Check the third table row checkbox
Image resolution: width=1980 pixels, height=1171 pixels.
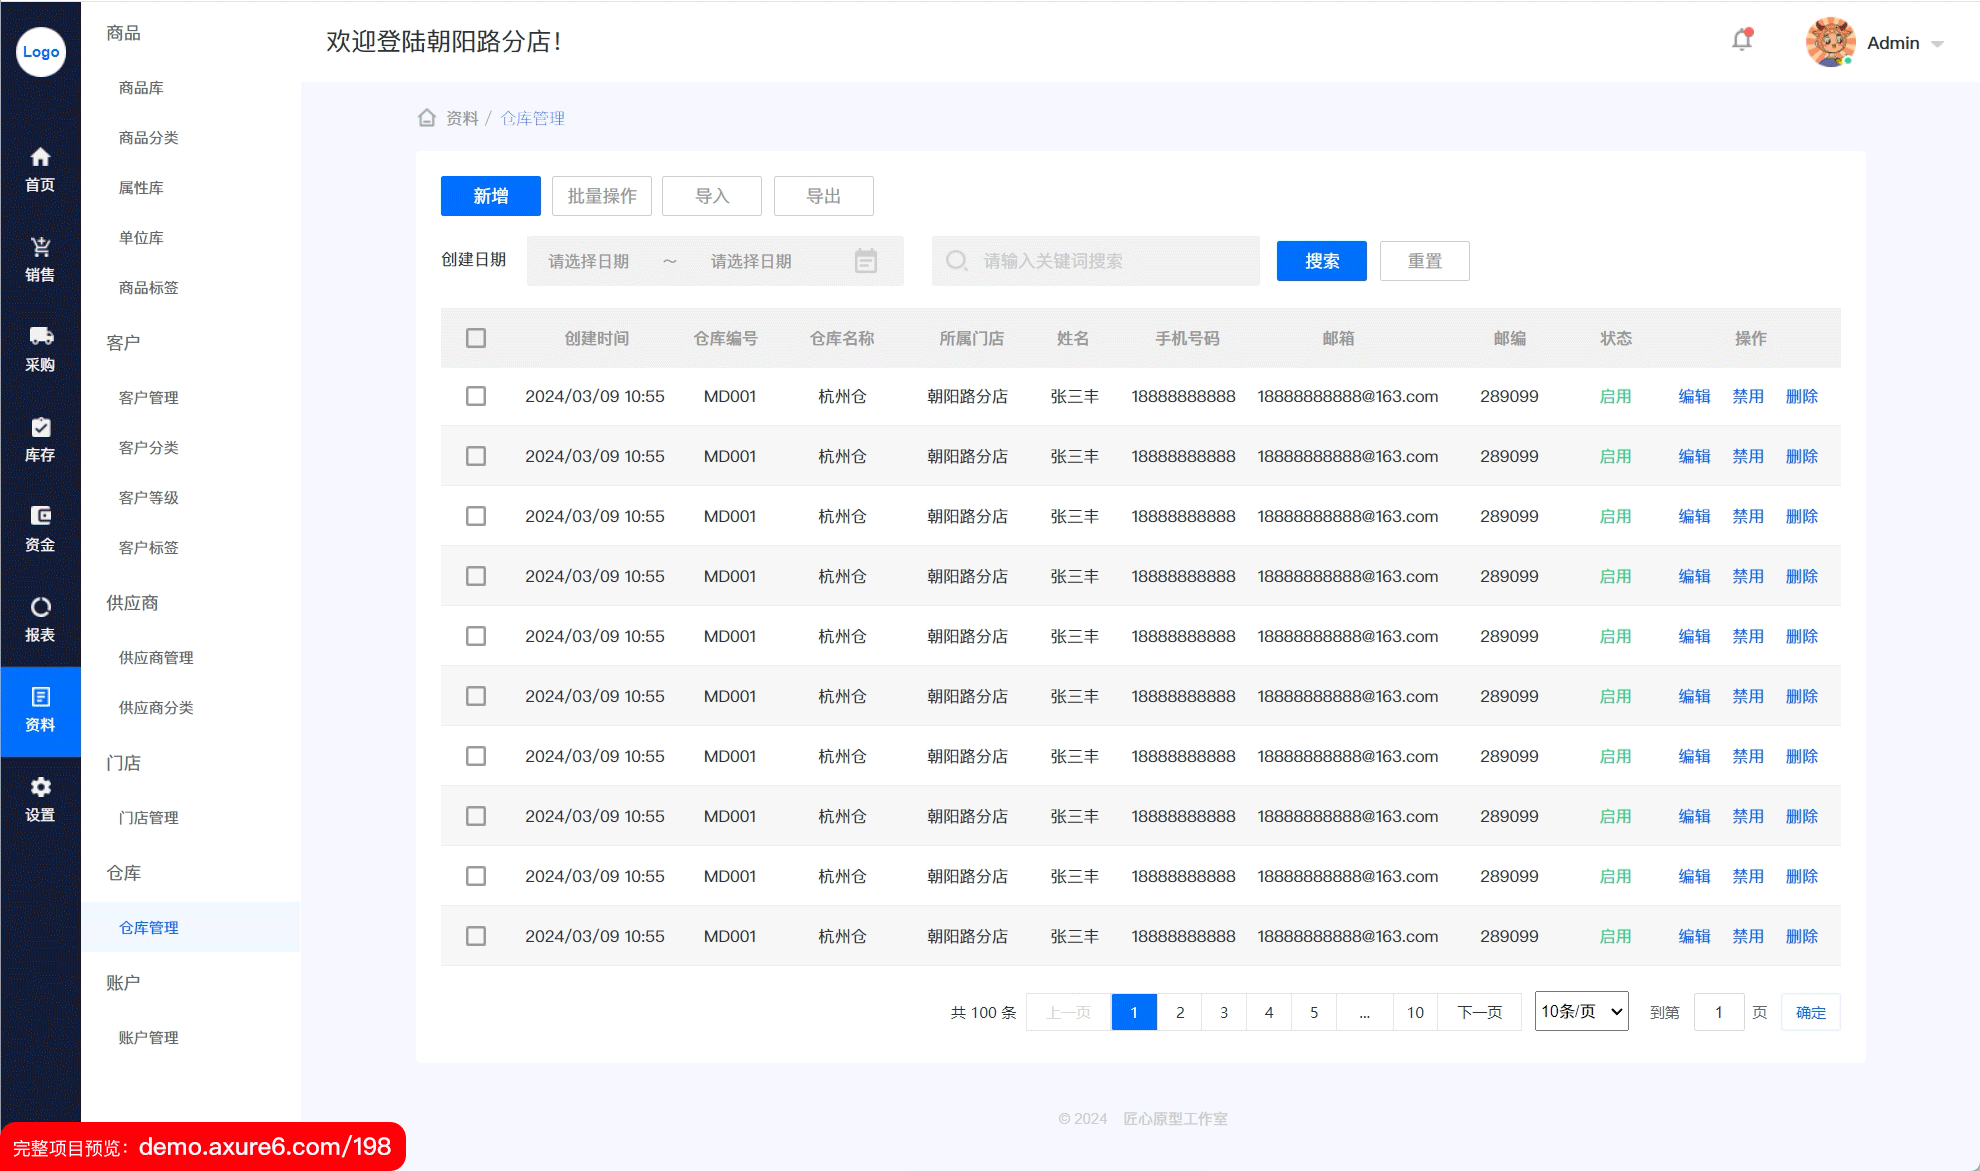476,516
